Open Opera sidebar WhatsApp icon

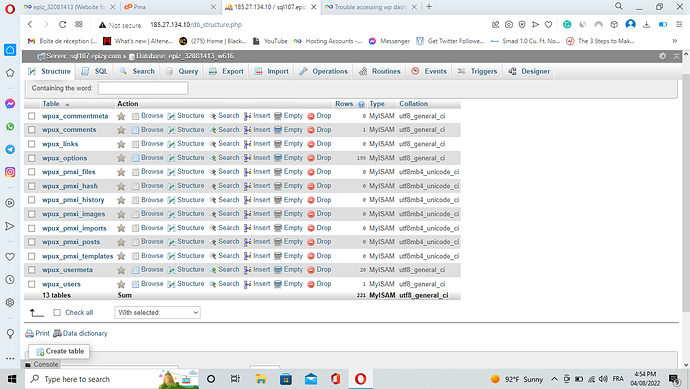click(10, 127)
